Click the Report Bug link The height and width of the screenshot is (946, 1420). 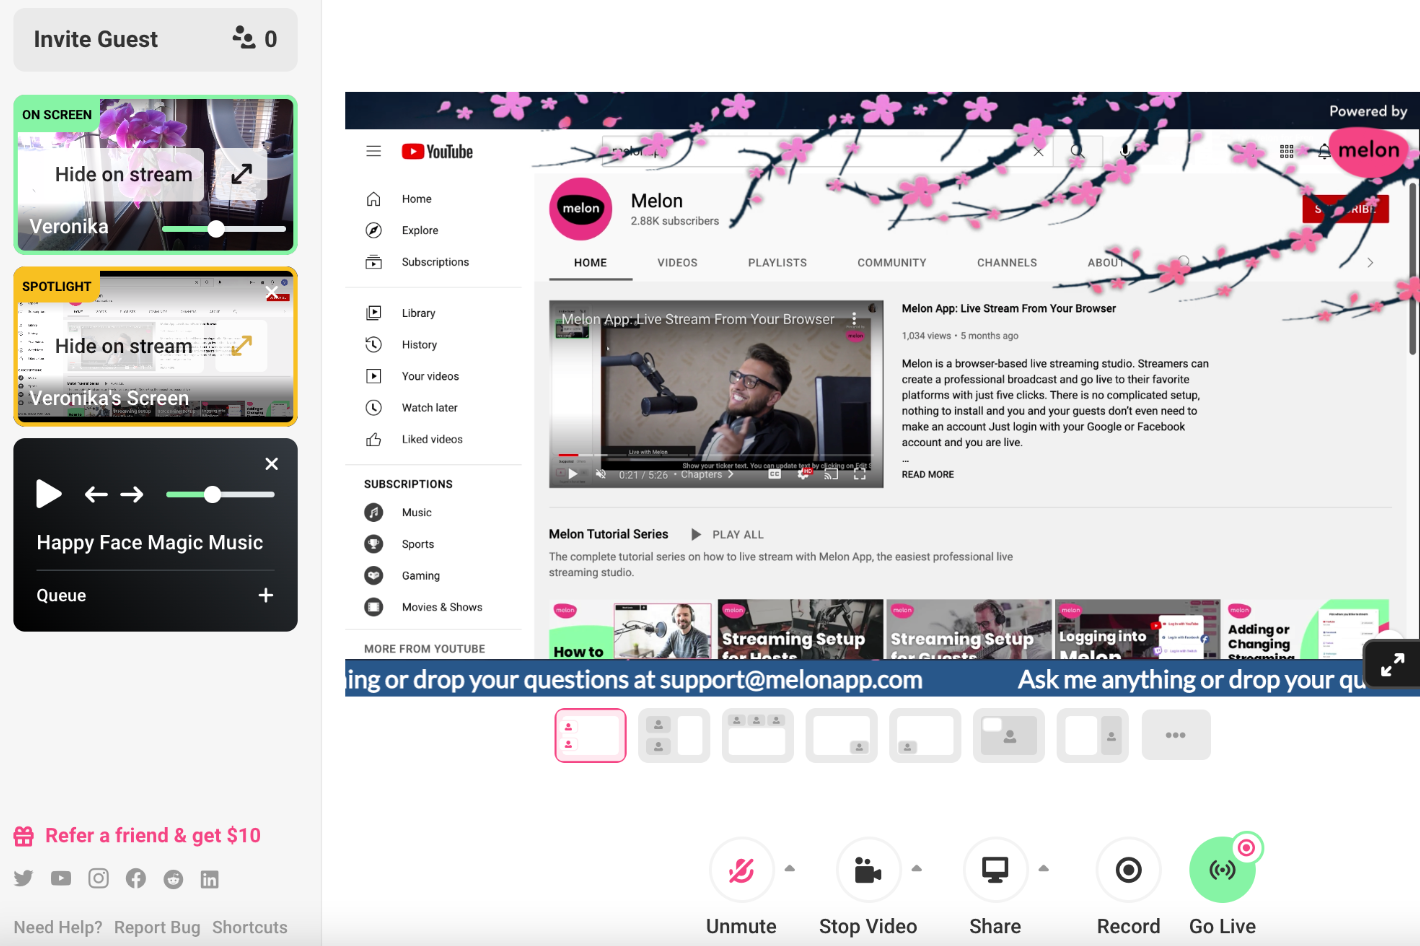(x=157, y=927)
